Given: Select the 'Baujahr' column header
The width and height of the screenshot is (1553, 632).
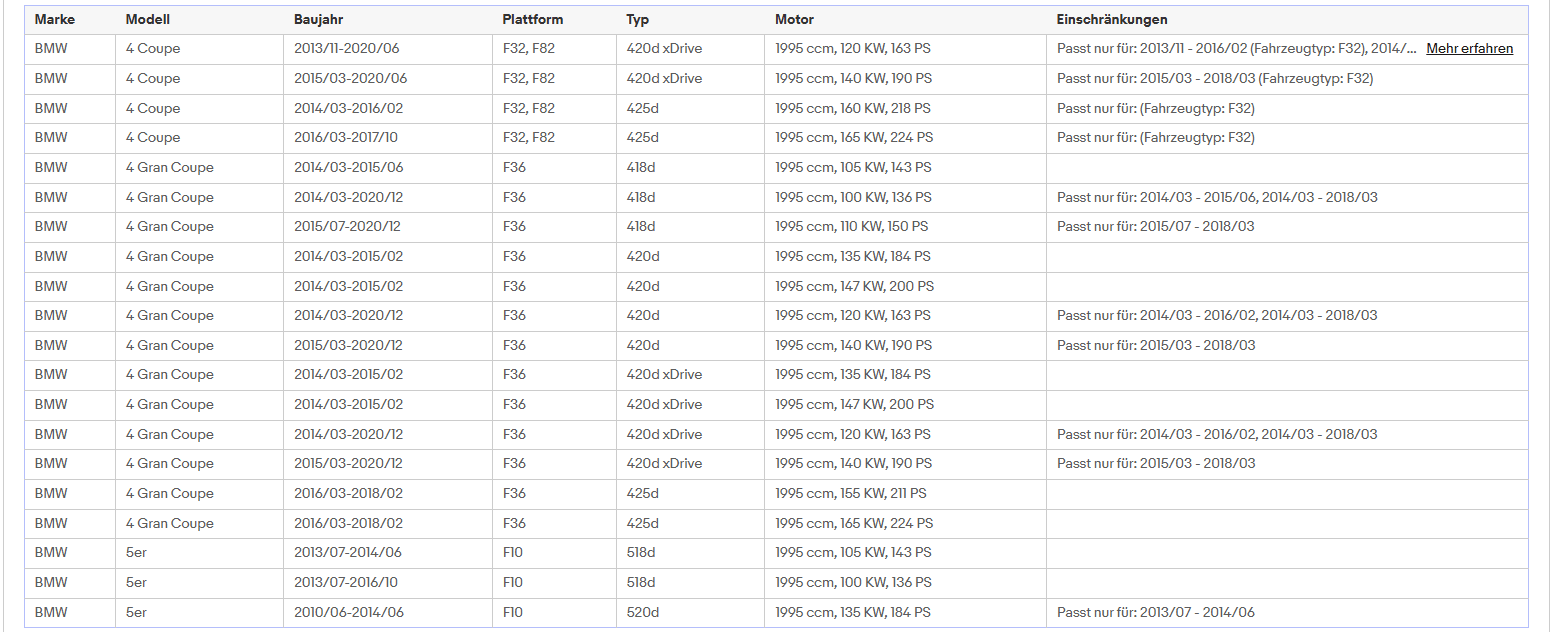Looking at the screenshot, I should tap(319, 19).
